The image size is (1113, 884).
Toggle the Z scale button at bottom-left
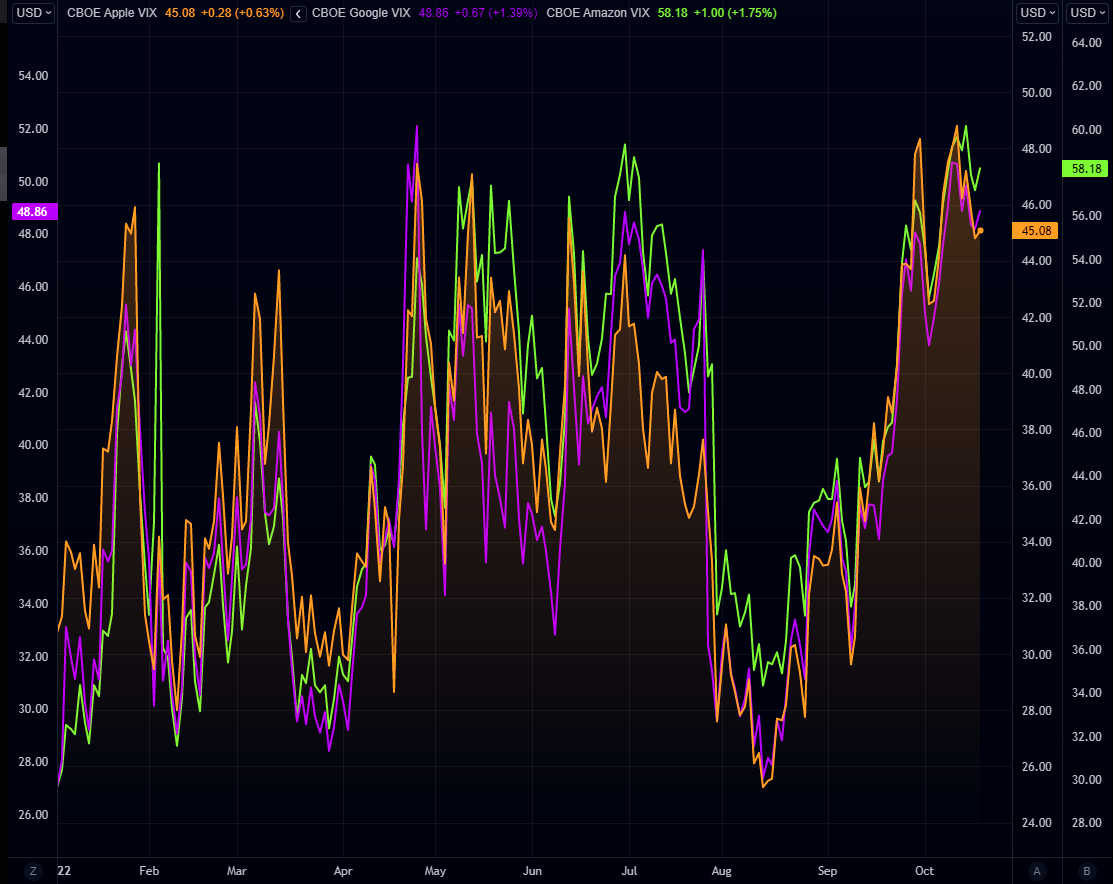[x=33, y=871]
